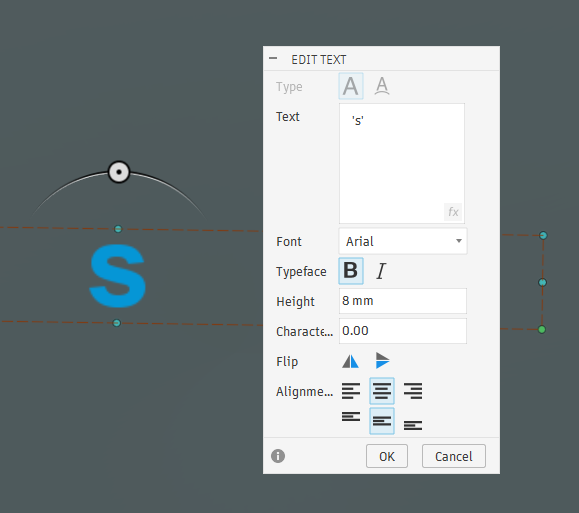Viewport: 579px width, 513px height.
Task: Click the Height field showing 8 mm
Action: pyautogui.click(x=403, y=301)
